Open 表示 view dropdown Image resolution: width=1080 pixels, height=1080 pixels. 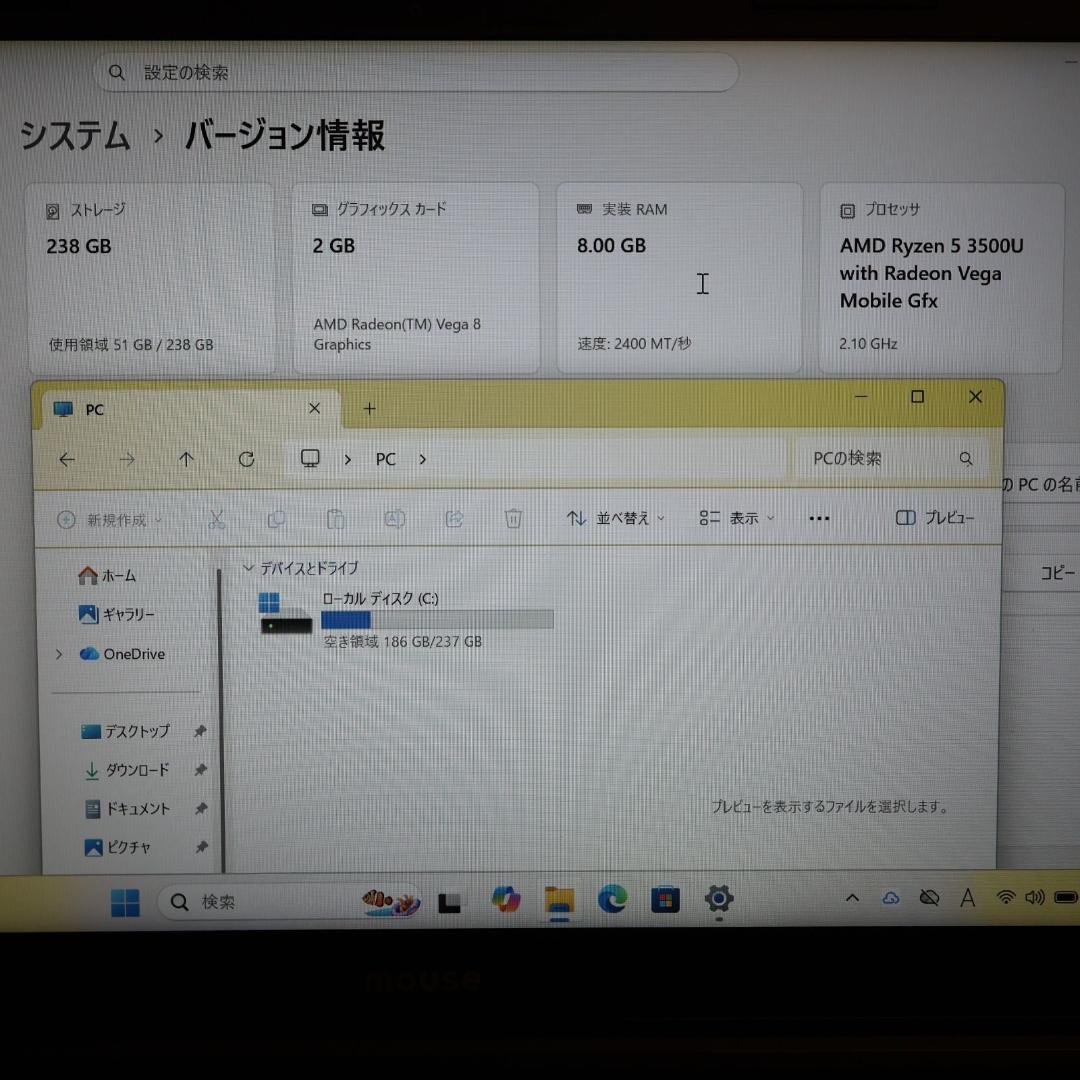(x=736, y=518)
